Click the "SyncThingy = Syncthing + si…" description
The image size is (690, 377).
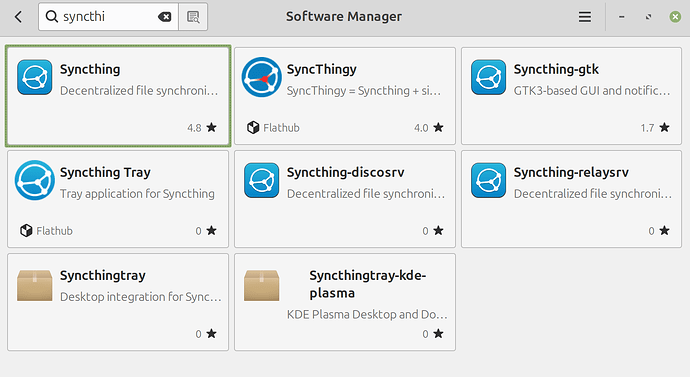[363, 91]
